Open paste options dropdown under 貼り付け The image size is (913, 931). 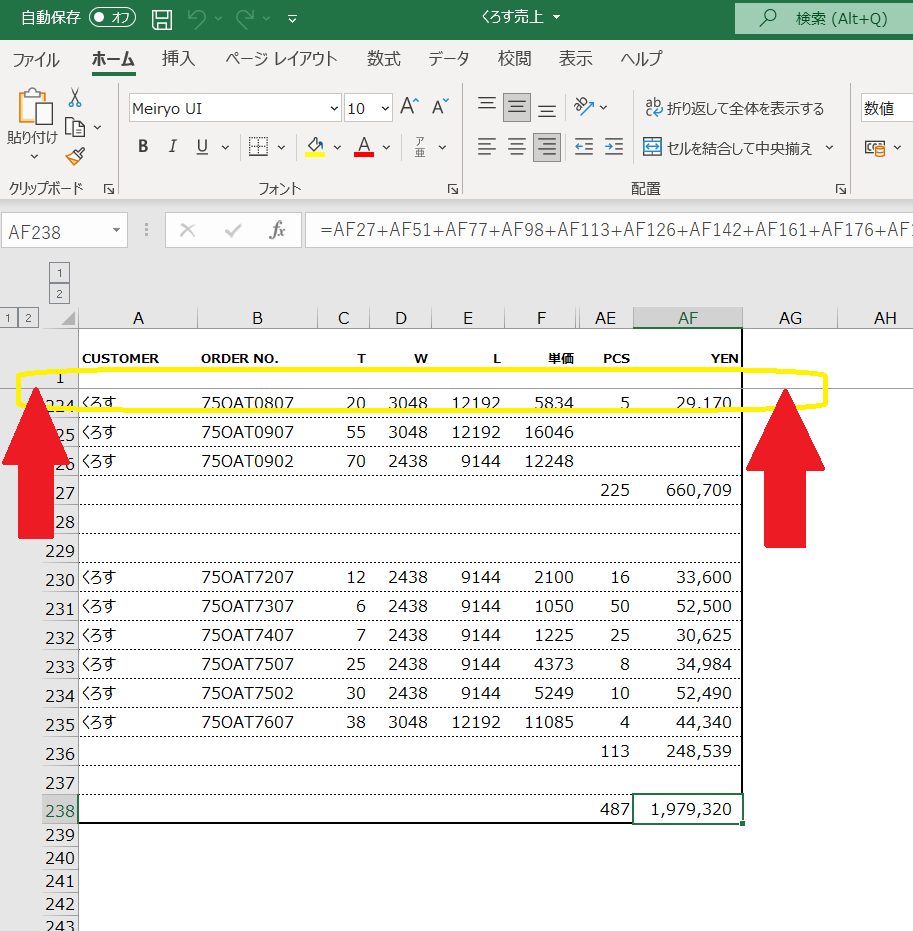pyautogui.click(x=34, y=157)
